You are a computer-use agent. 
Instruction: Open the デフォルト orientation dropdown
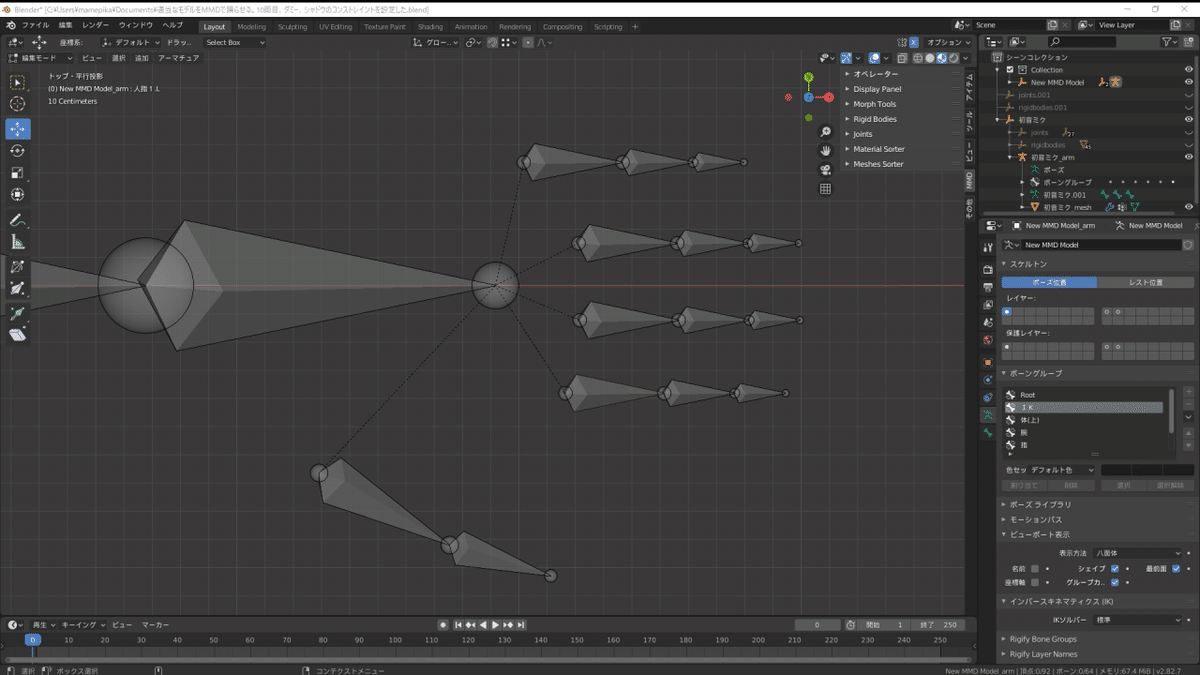(130, 43)
